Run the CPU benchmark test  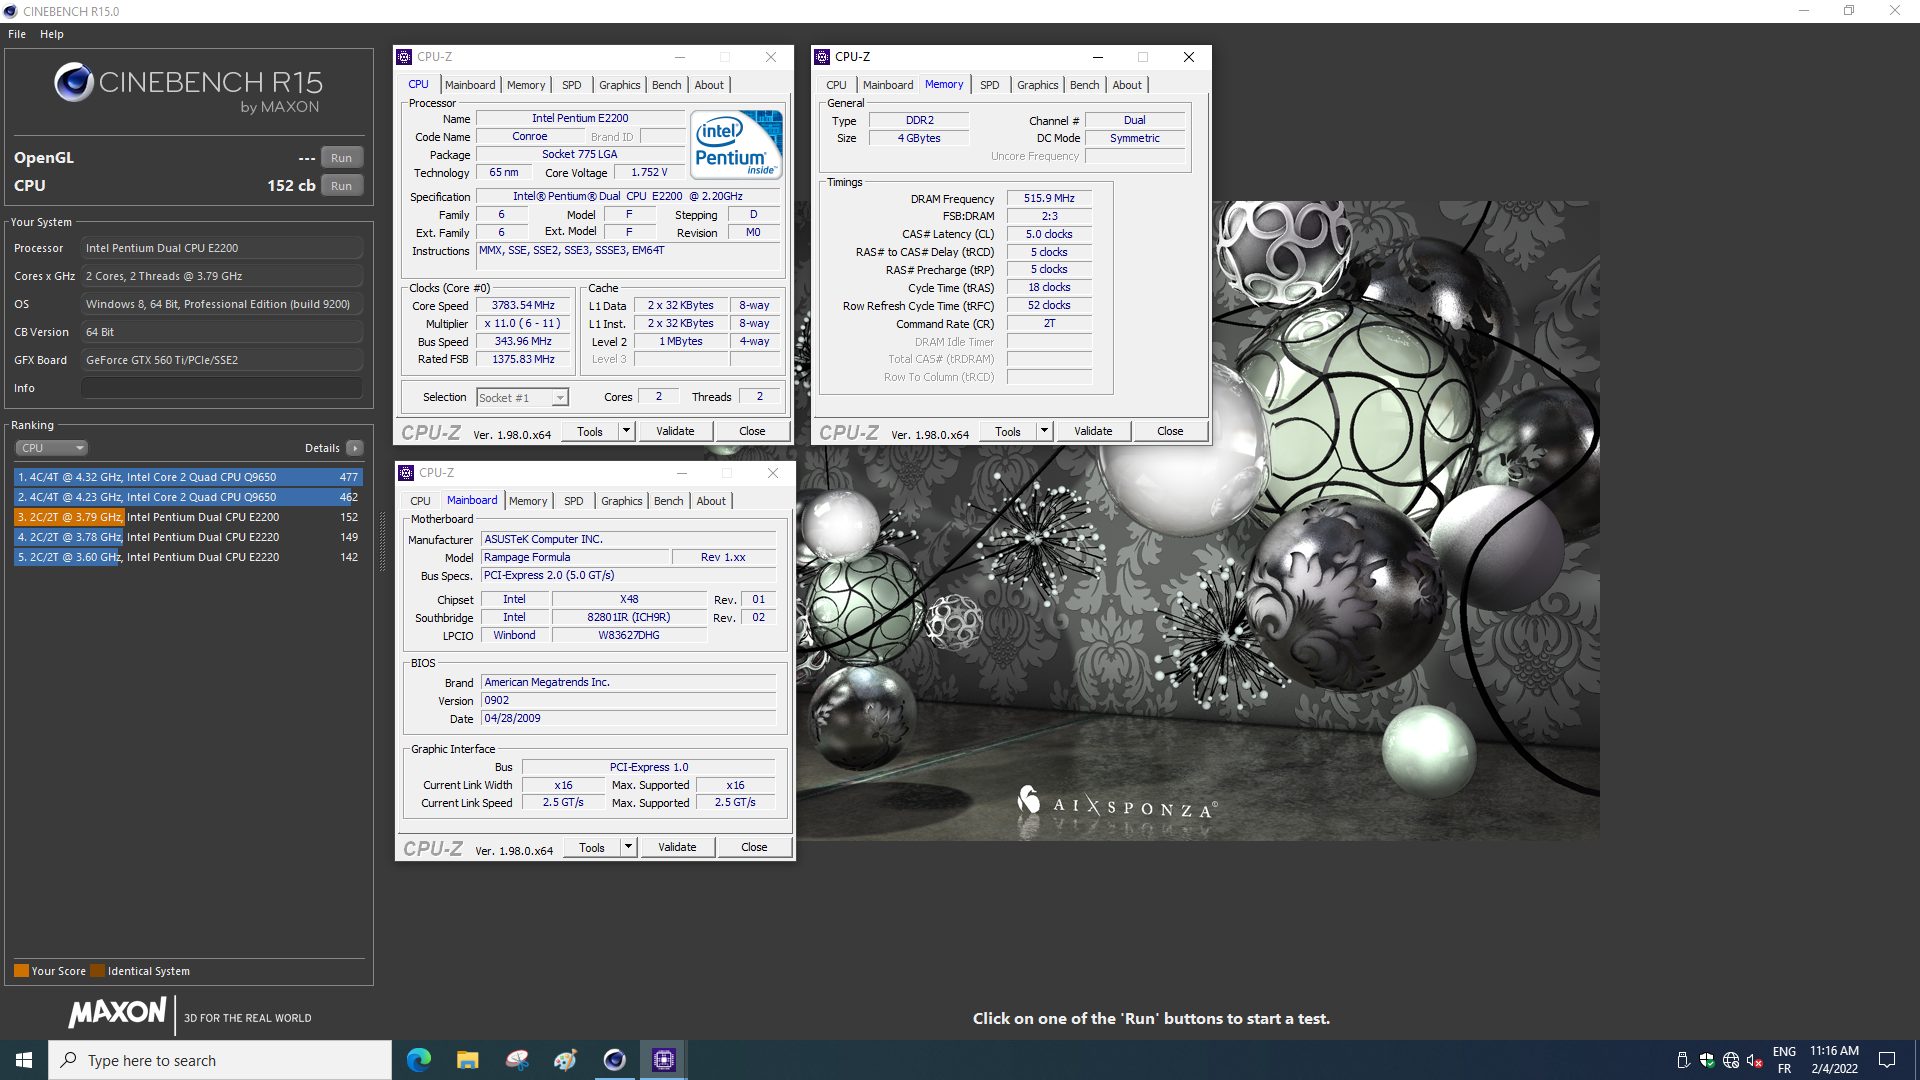coord(342,186)
